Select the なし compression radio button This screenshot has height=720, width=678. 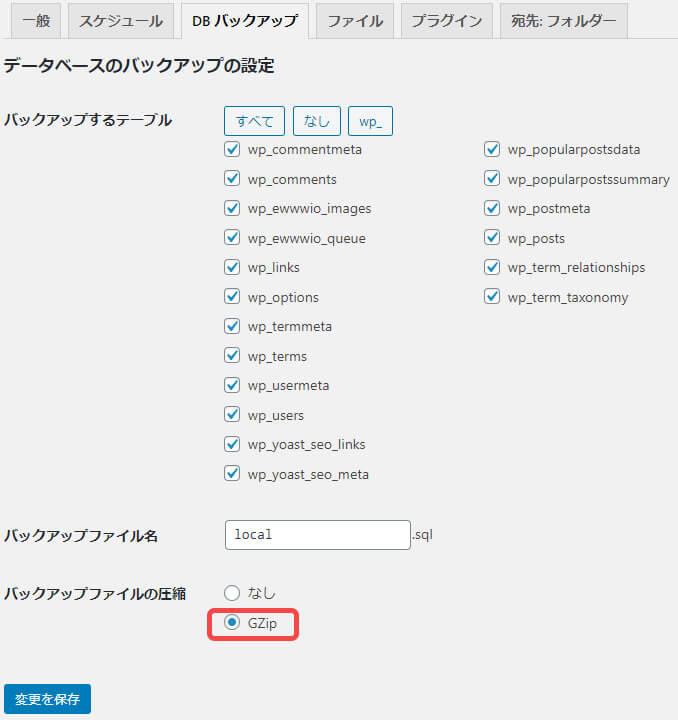click(233, 592)
